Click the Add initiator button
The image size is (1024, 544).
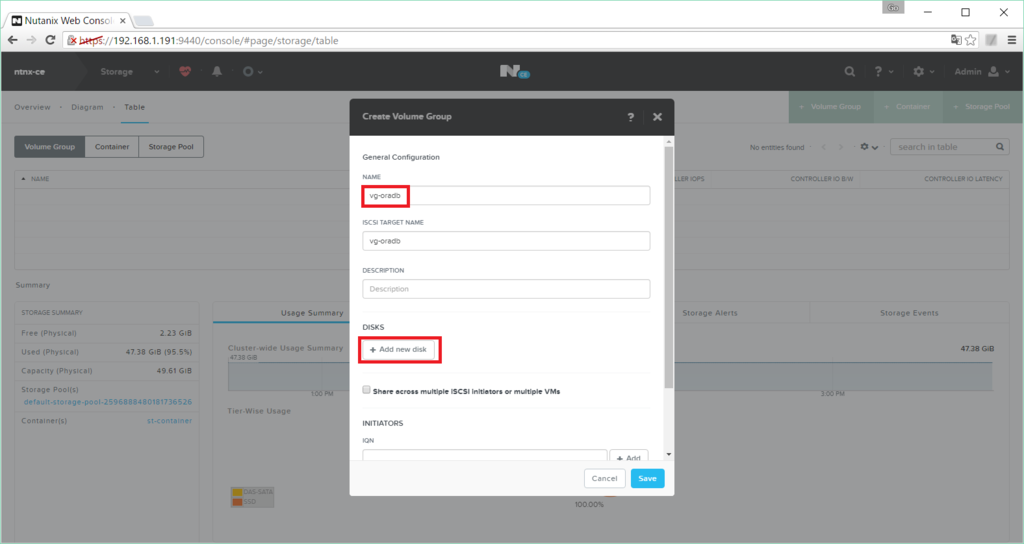629,455
